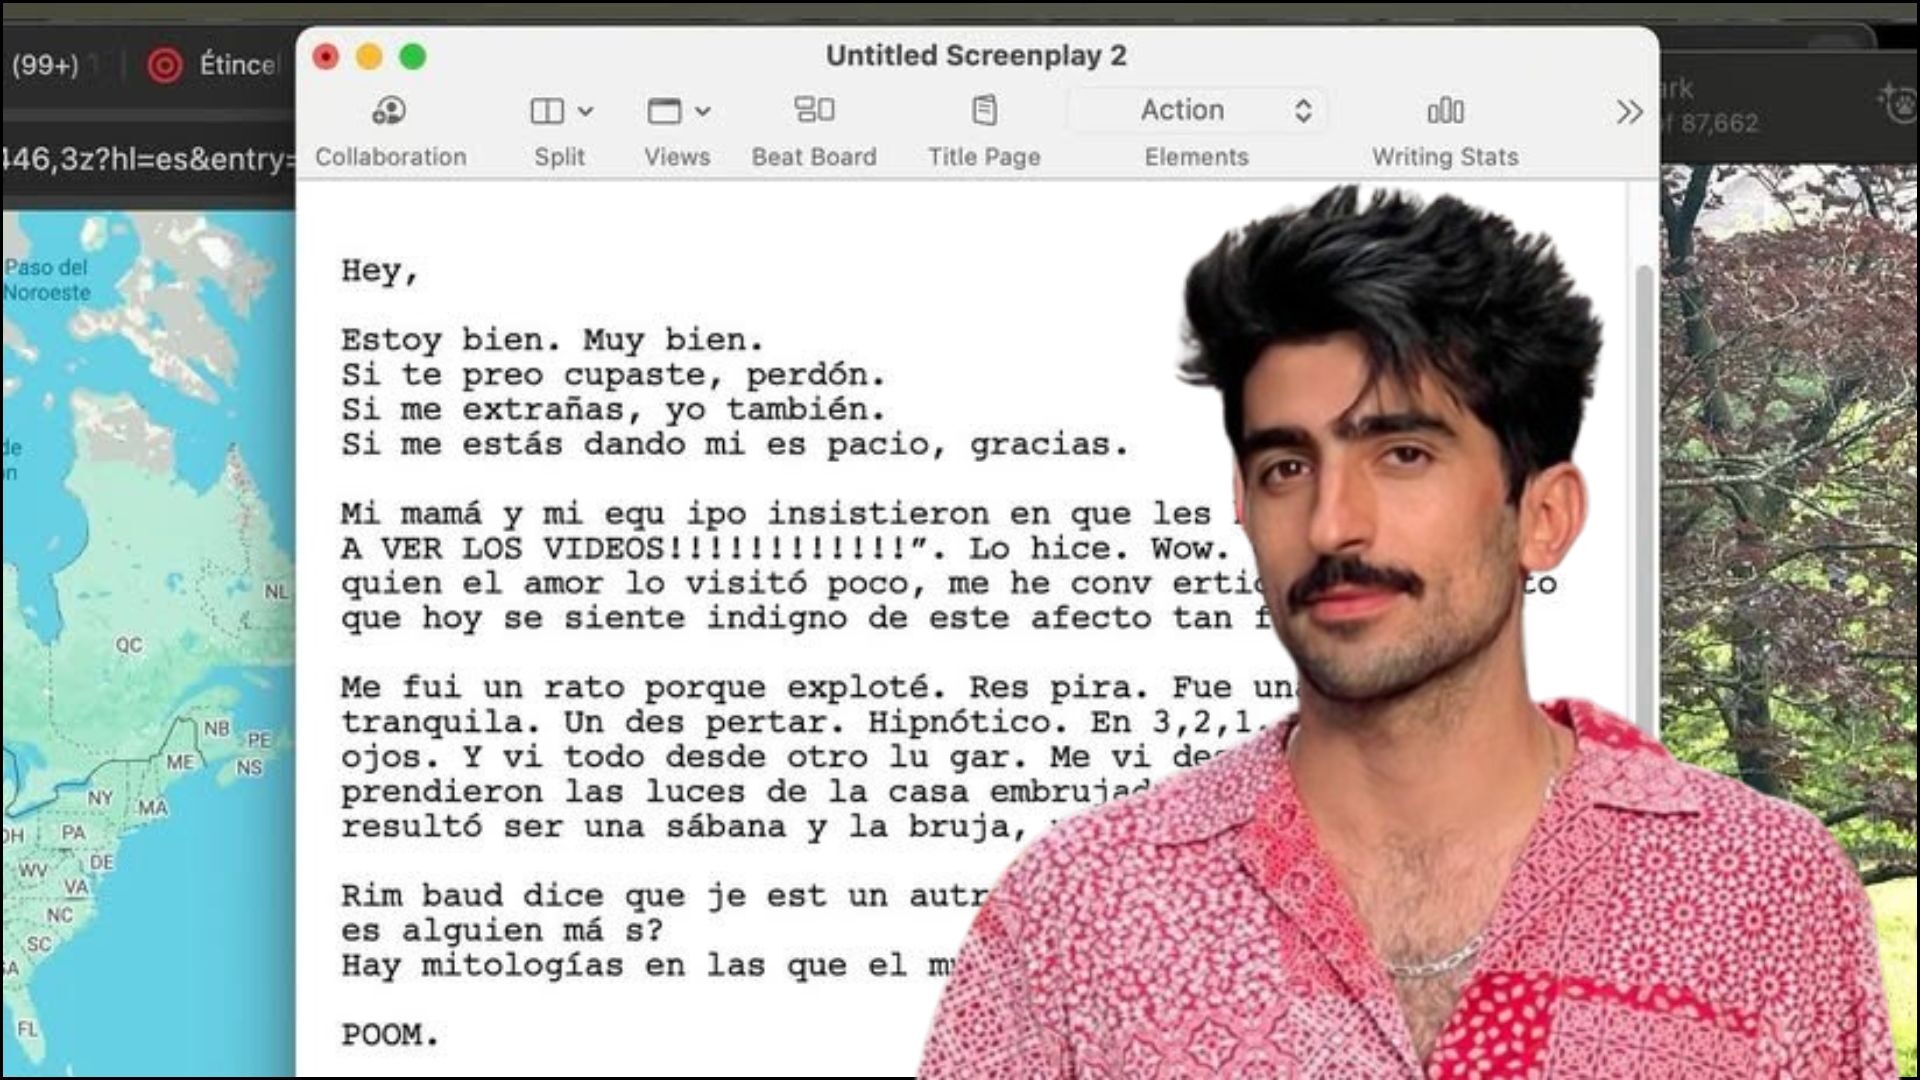This screenshot has width=1920, height=1080.
Task: Click the Untitled Screenplay 2 window title
Action: coord(976,56)
